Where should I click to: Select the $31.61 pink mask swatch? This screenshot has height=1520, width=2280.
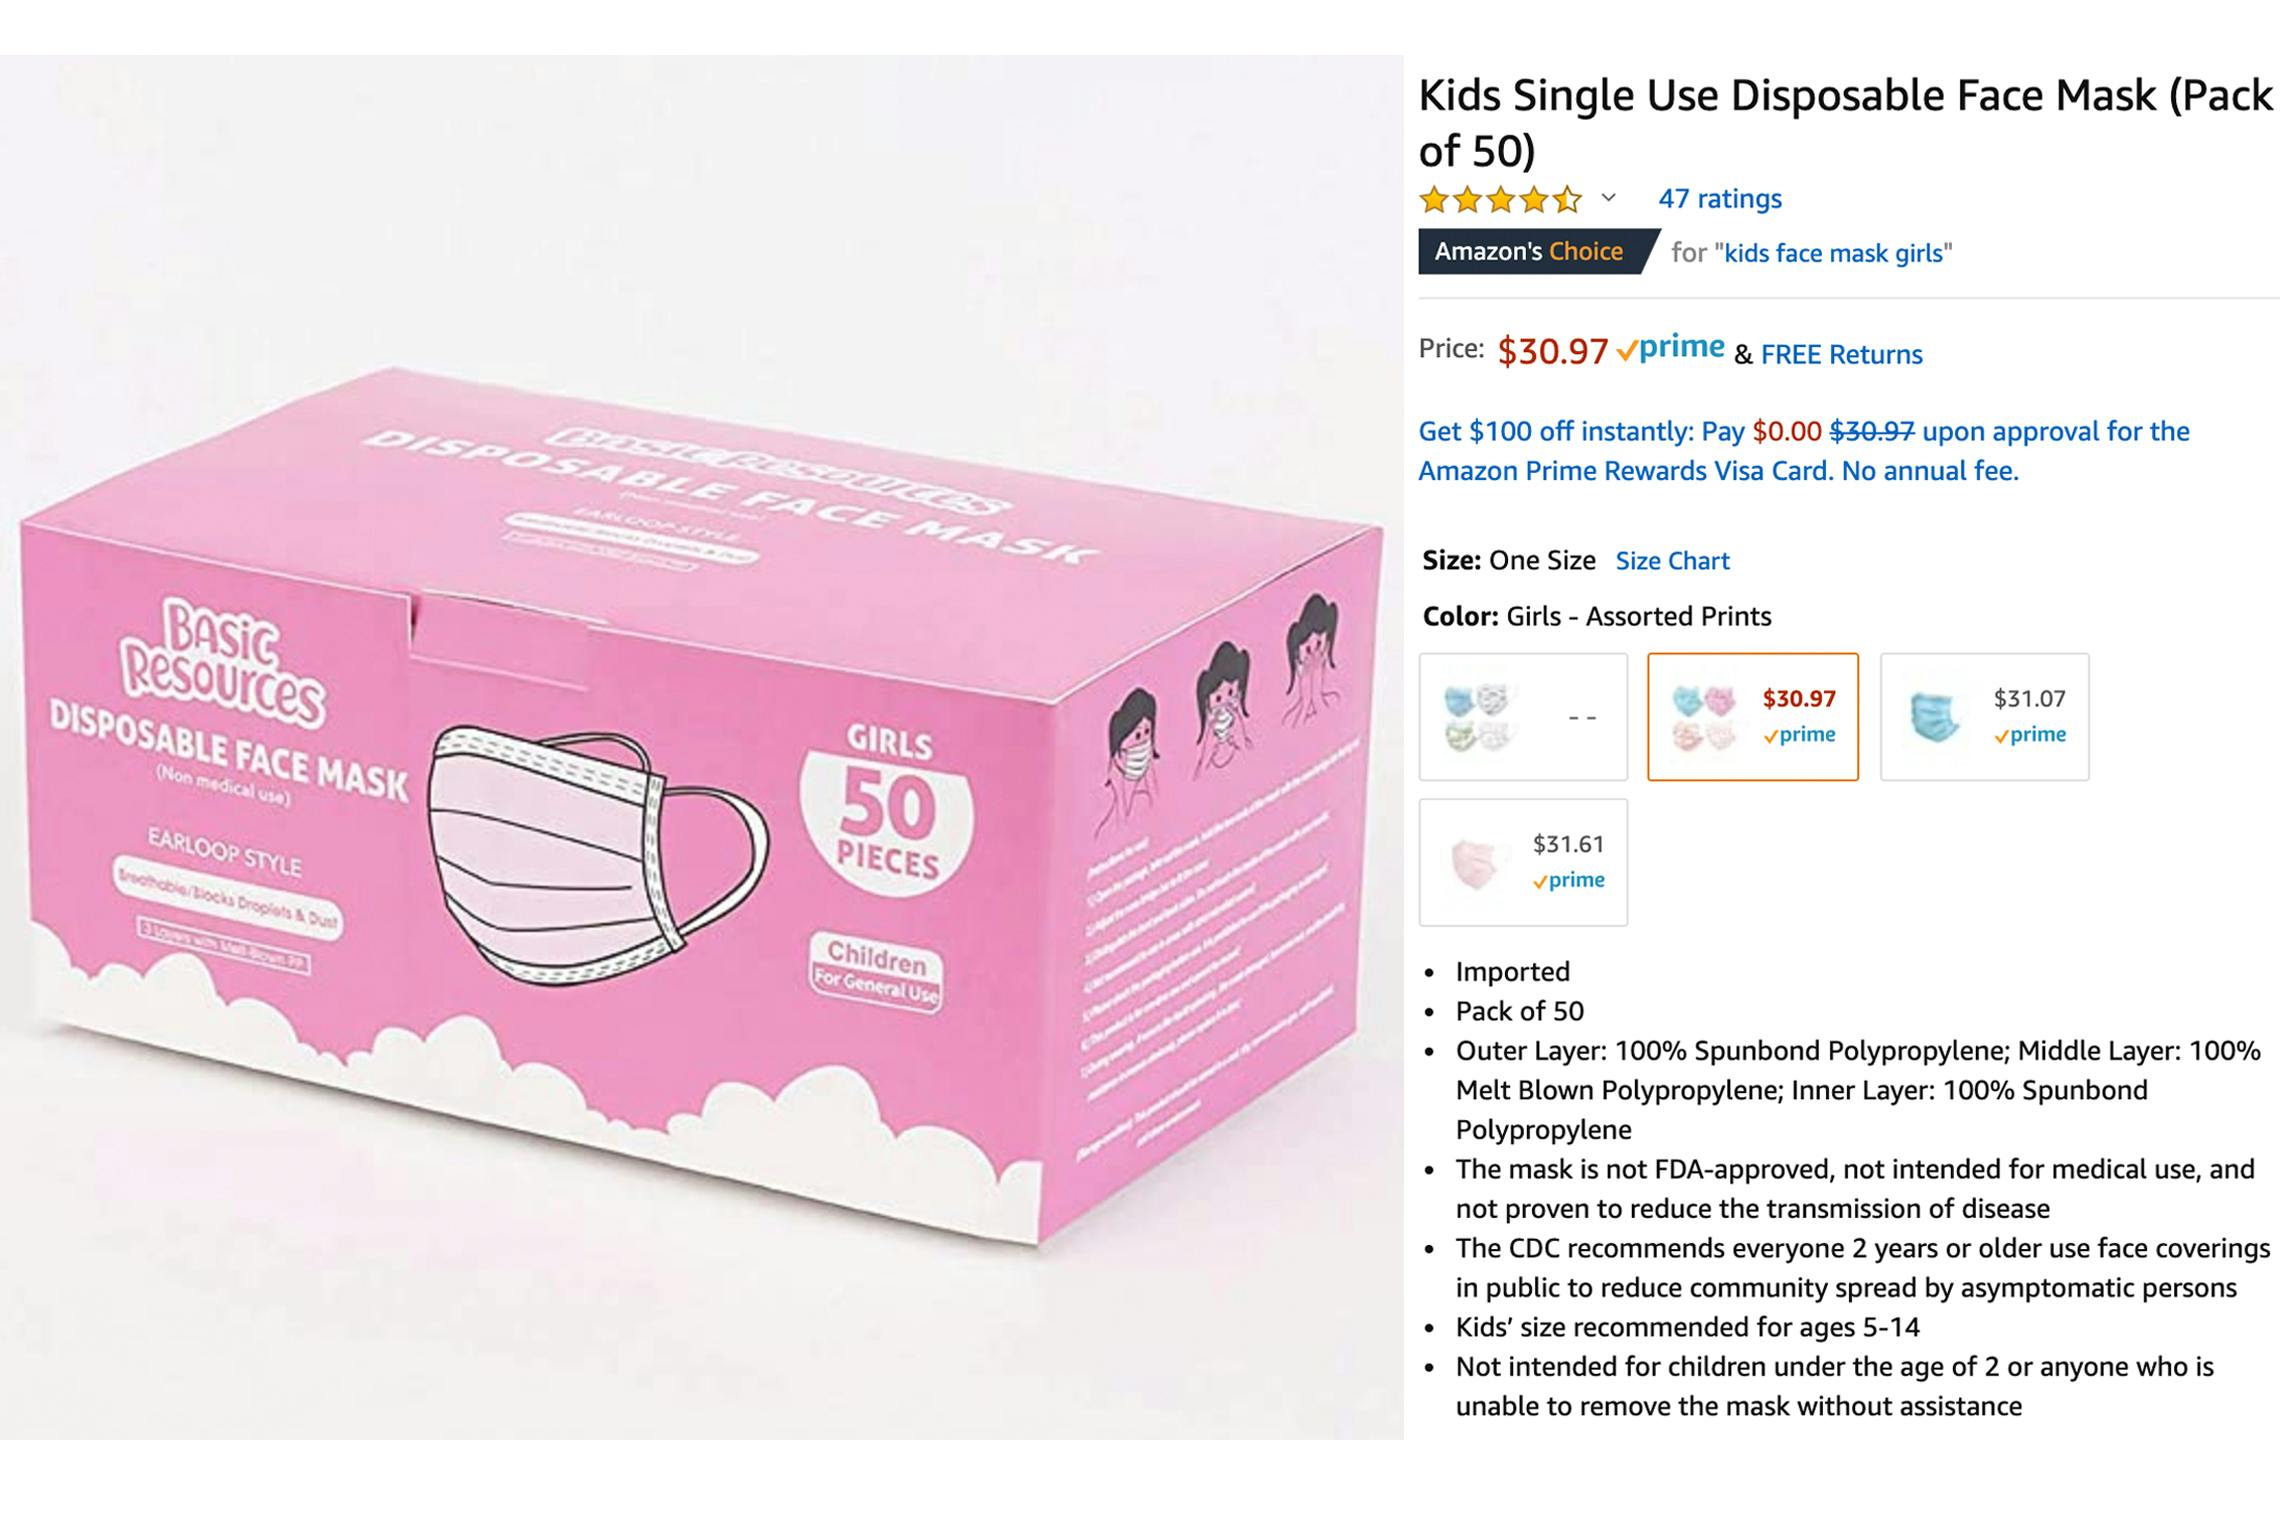point(1523,862)
